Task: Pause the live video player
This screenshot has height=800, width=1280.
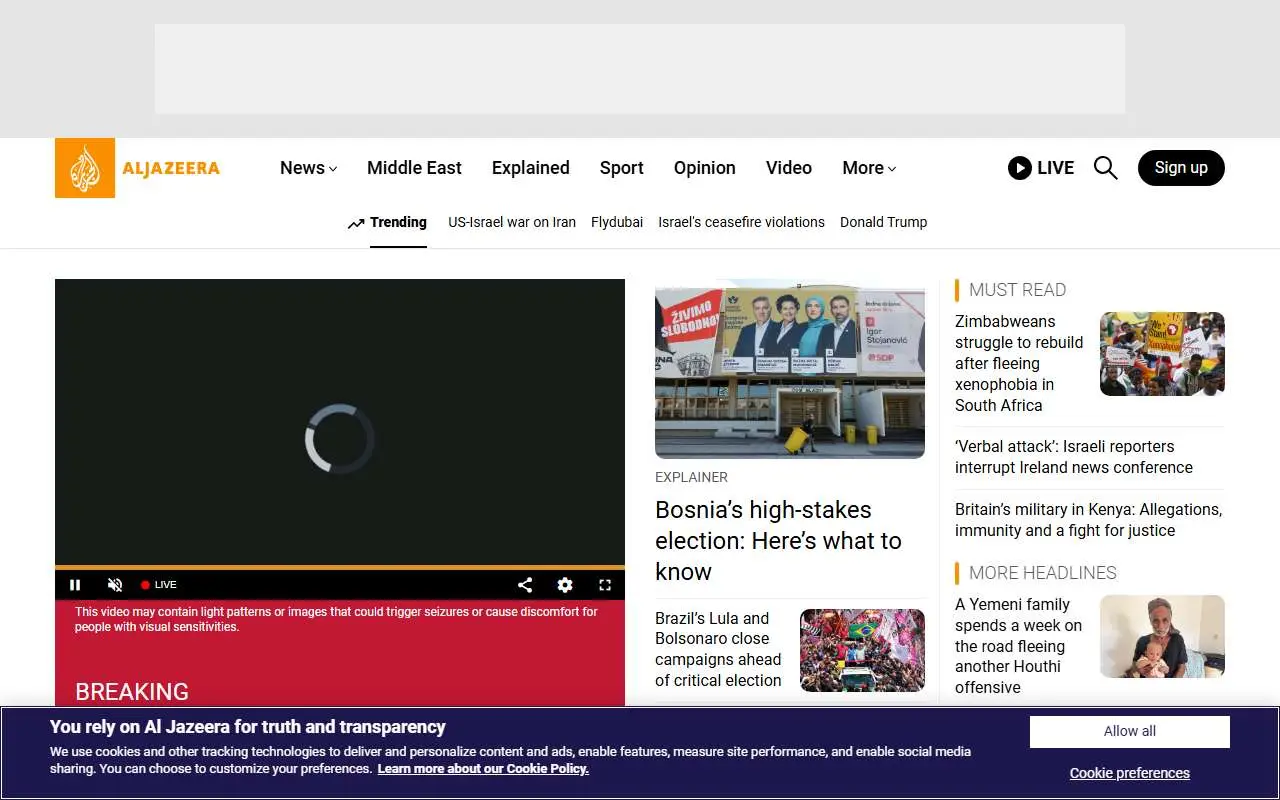Action: click(75, 585)
